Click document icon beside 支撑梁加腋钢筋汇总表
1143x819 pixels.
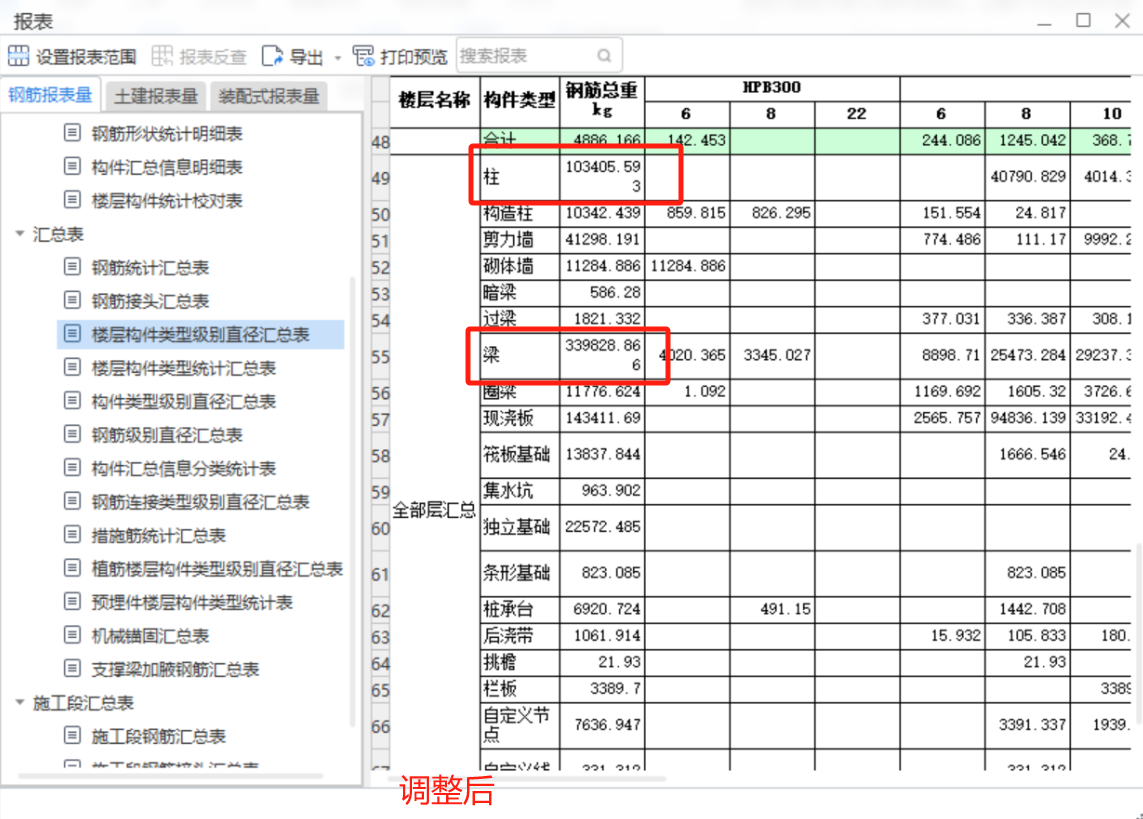[72, 669]
